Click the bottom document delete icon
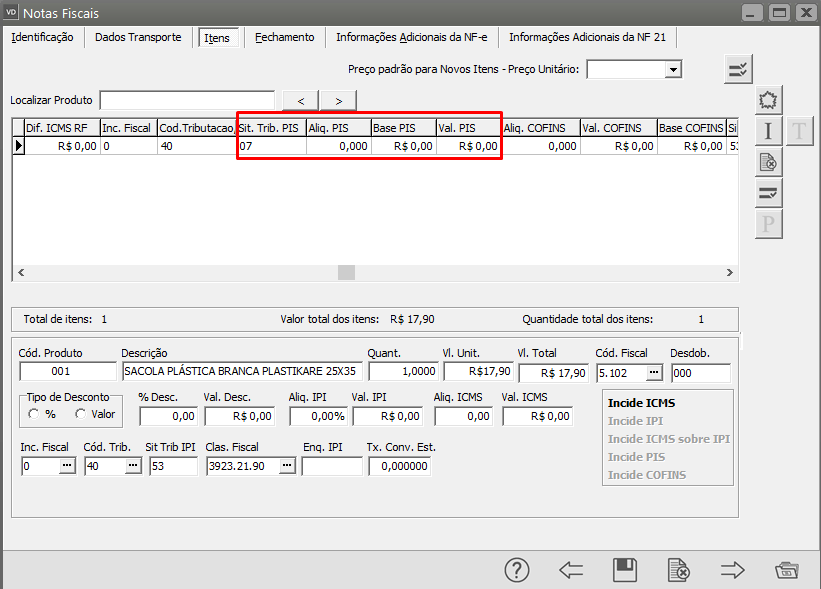The height and width of the screenshot is (589, 821). (x=679, y=570)
